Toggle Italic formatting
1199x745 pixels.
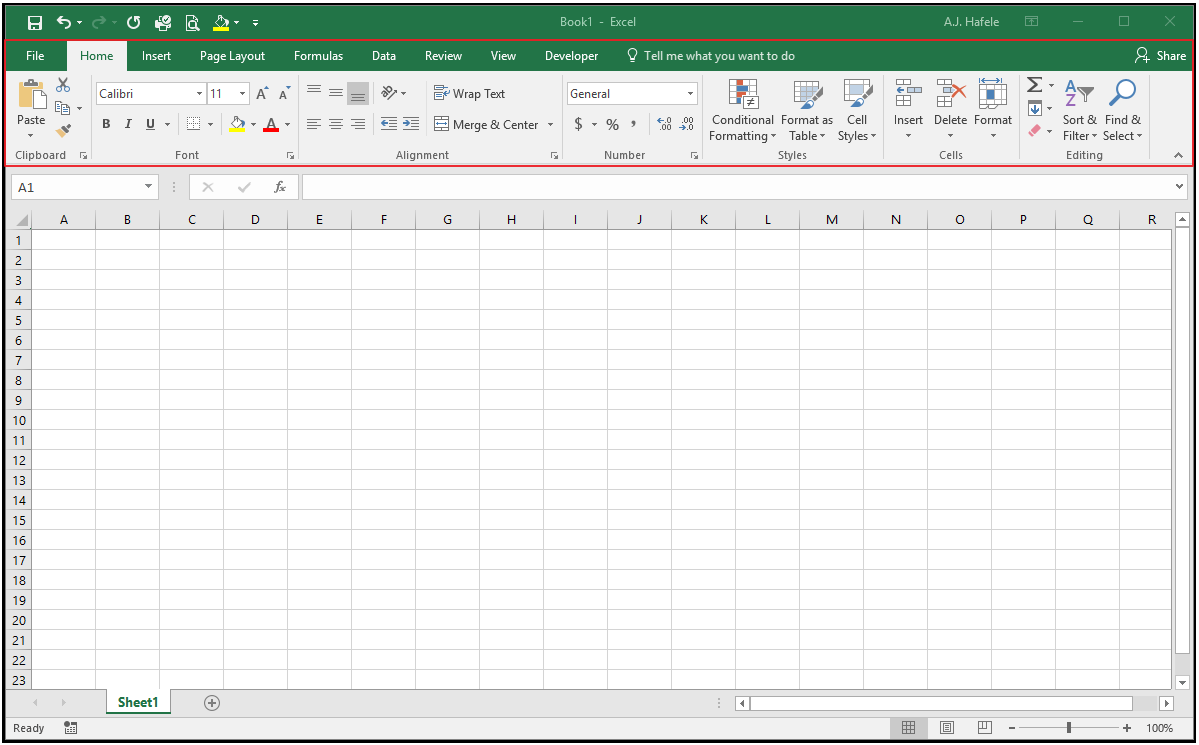tap(128, 124)
